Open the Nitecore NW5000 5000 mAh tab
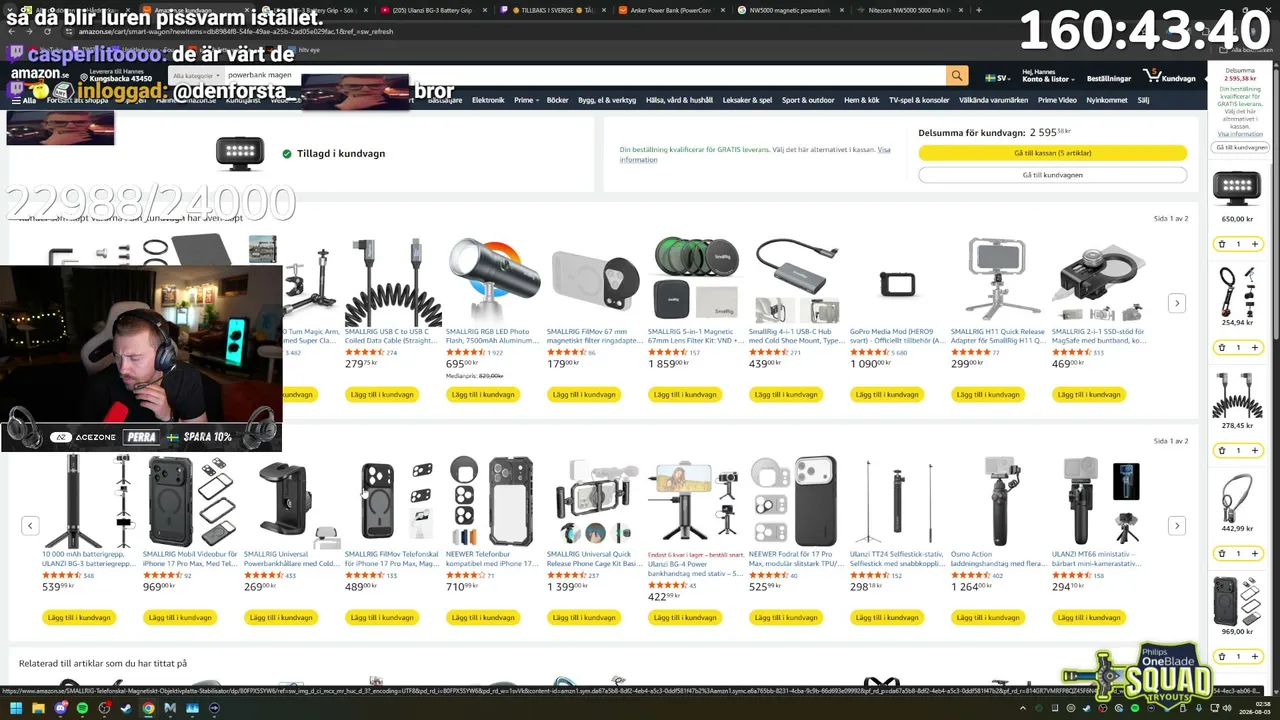The height and width of the screenshot is (720, 1280). [x=910, y=10]
